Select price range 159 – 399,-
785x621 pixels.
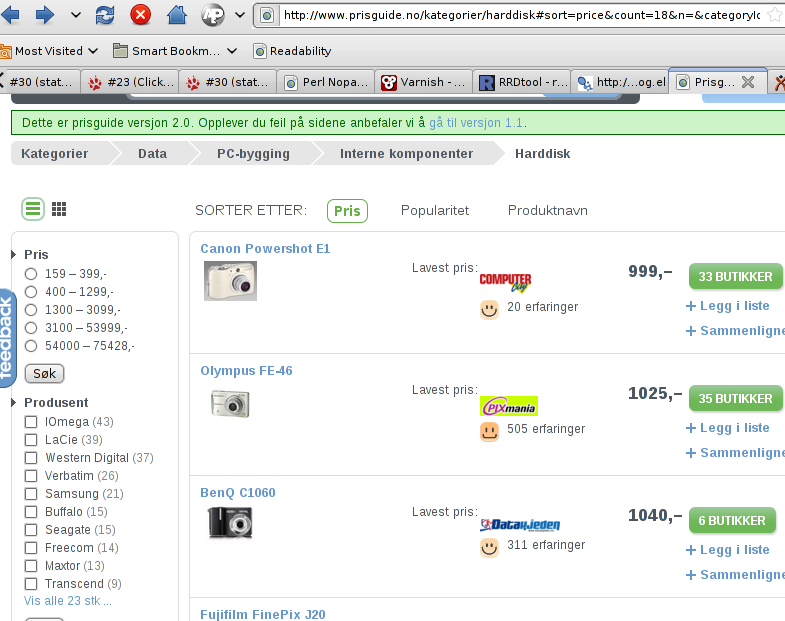[x=31, y=274]
